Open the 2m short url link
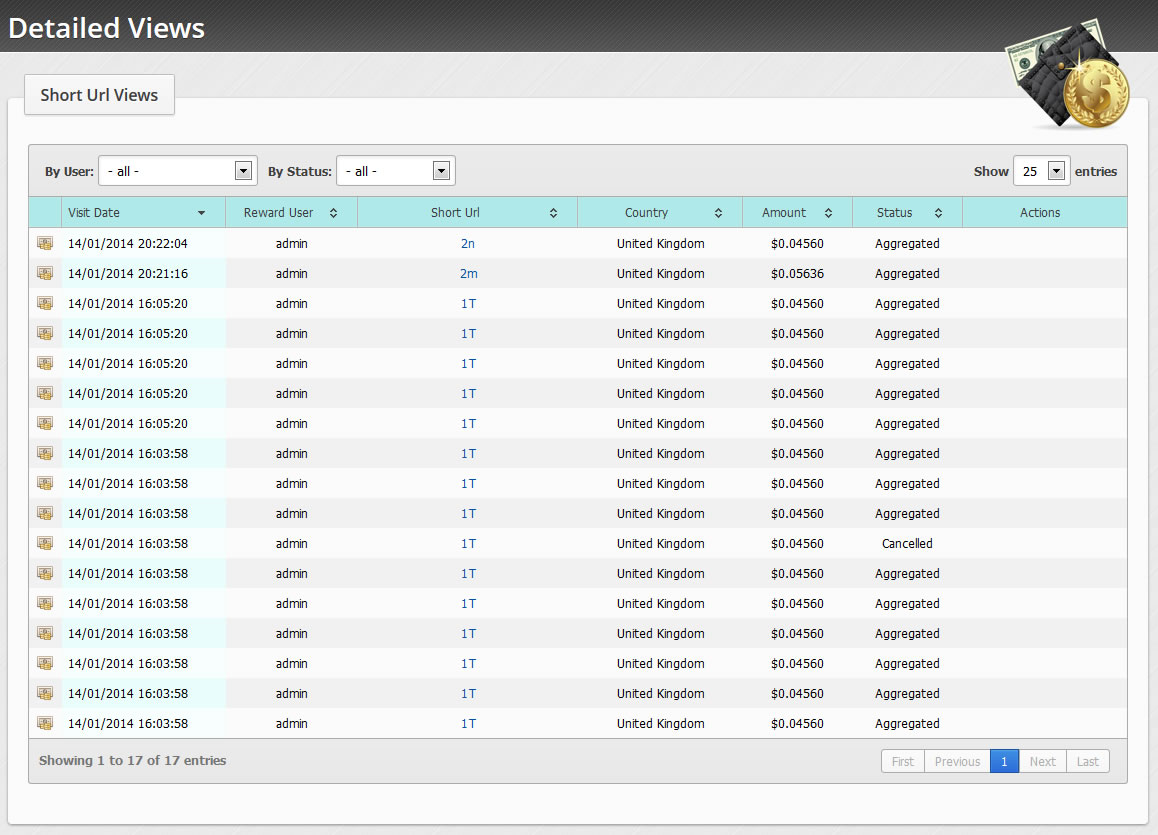 point(468,273)
